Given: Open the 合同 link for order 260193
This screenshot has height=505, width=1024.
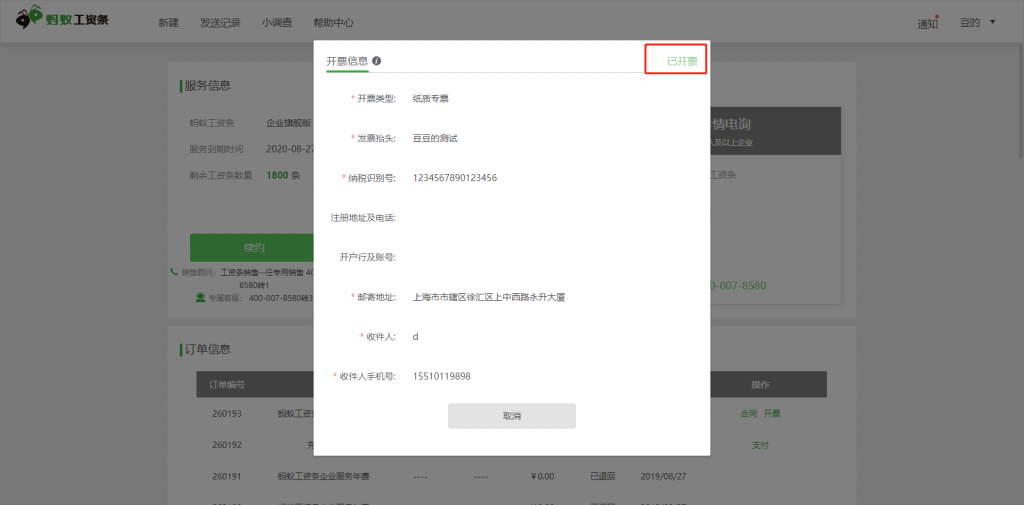Looking at the screenshot, I should (x=747, y=413).
